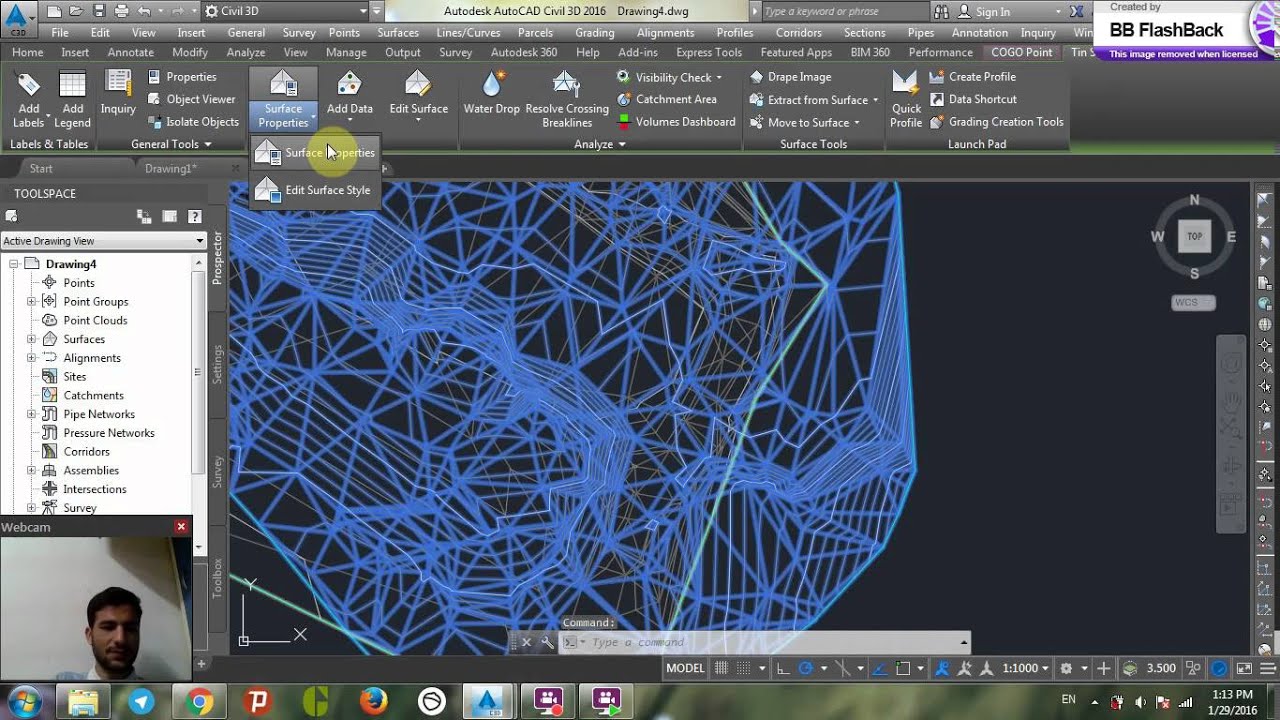This screenshot has height=720, width=1280.
Task: Customize command line with wrench icon
Action: click(547, 642)
